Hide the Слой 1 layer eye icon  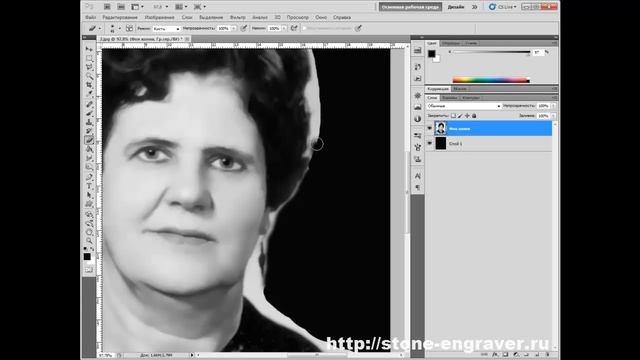429,143
